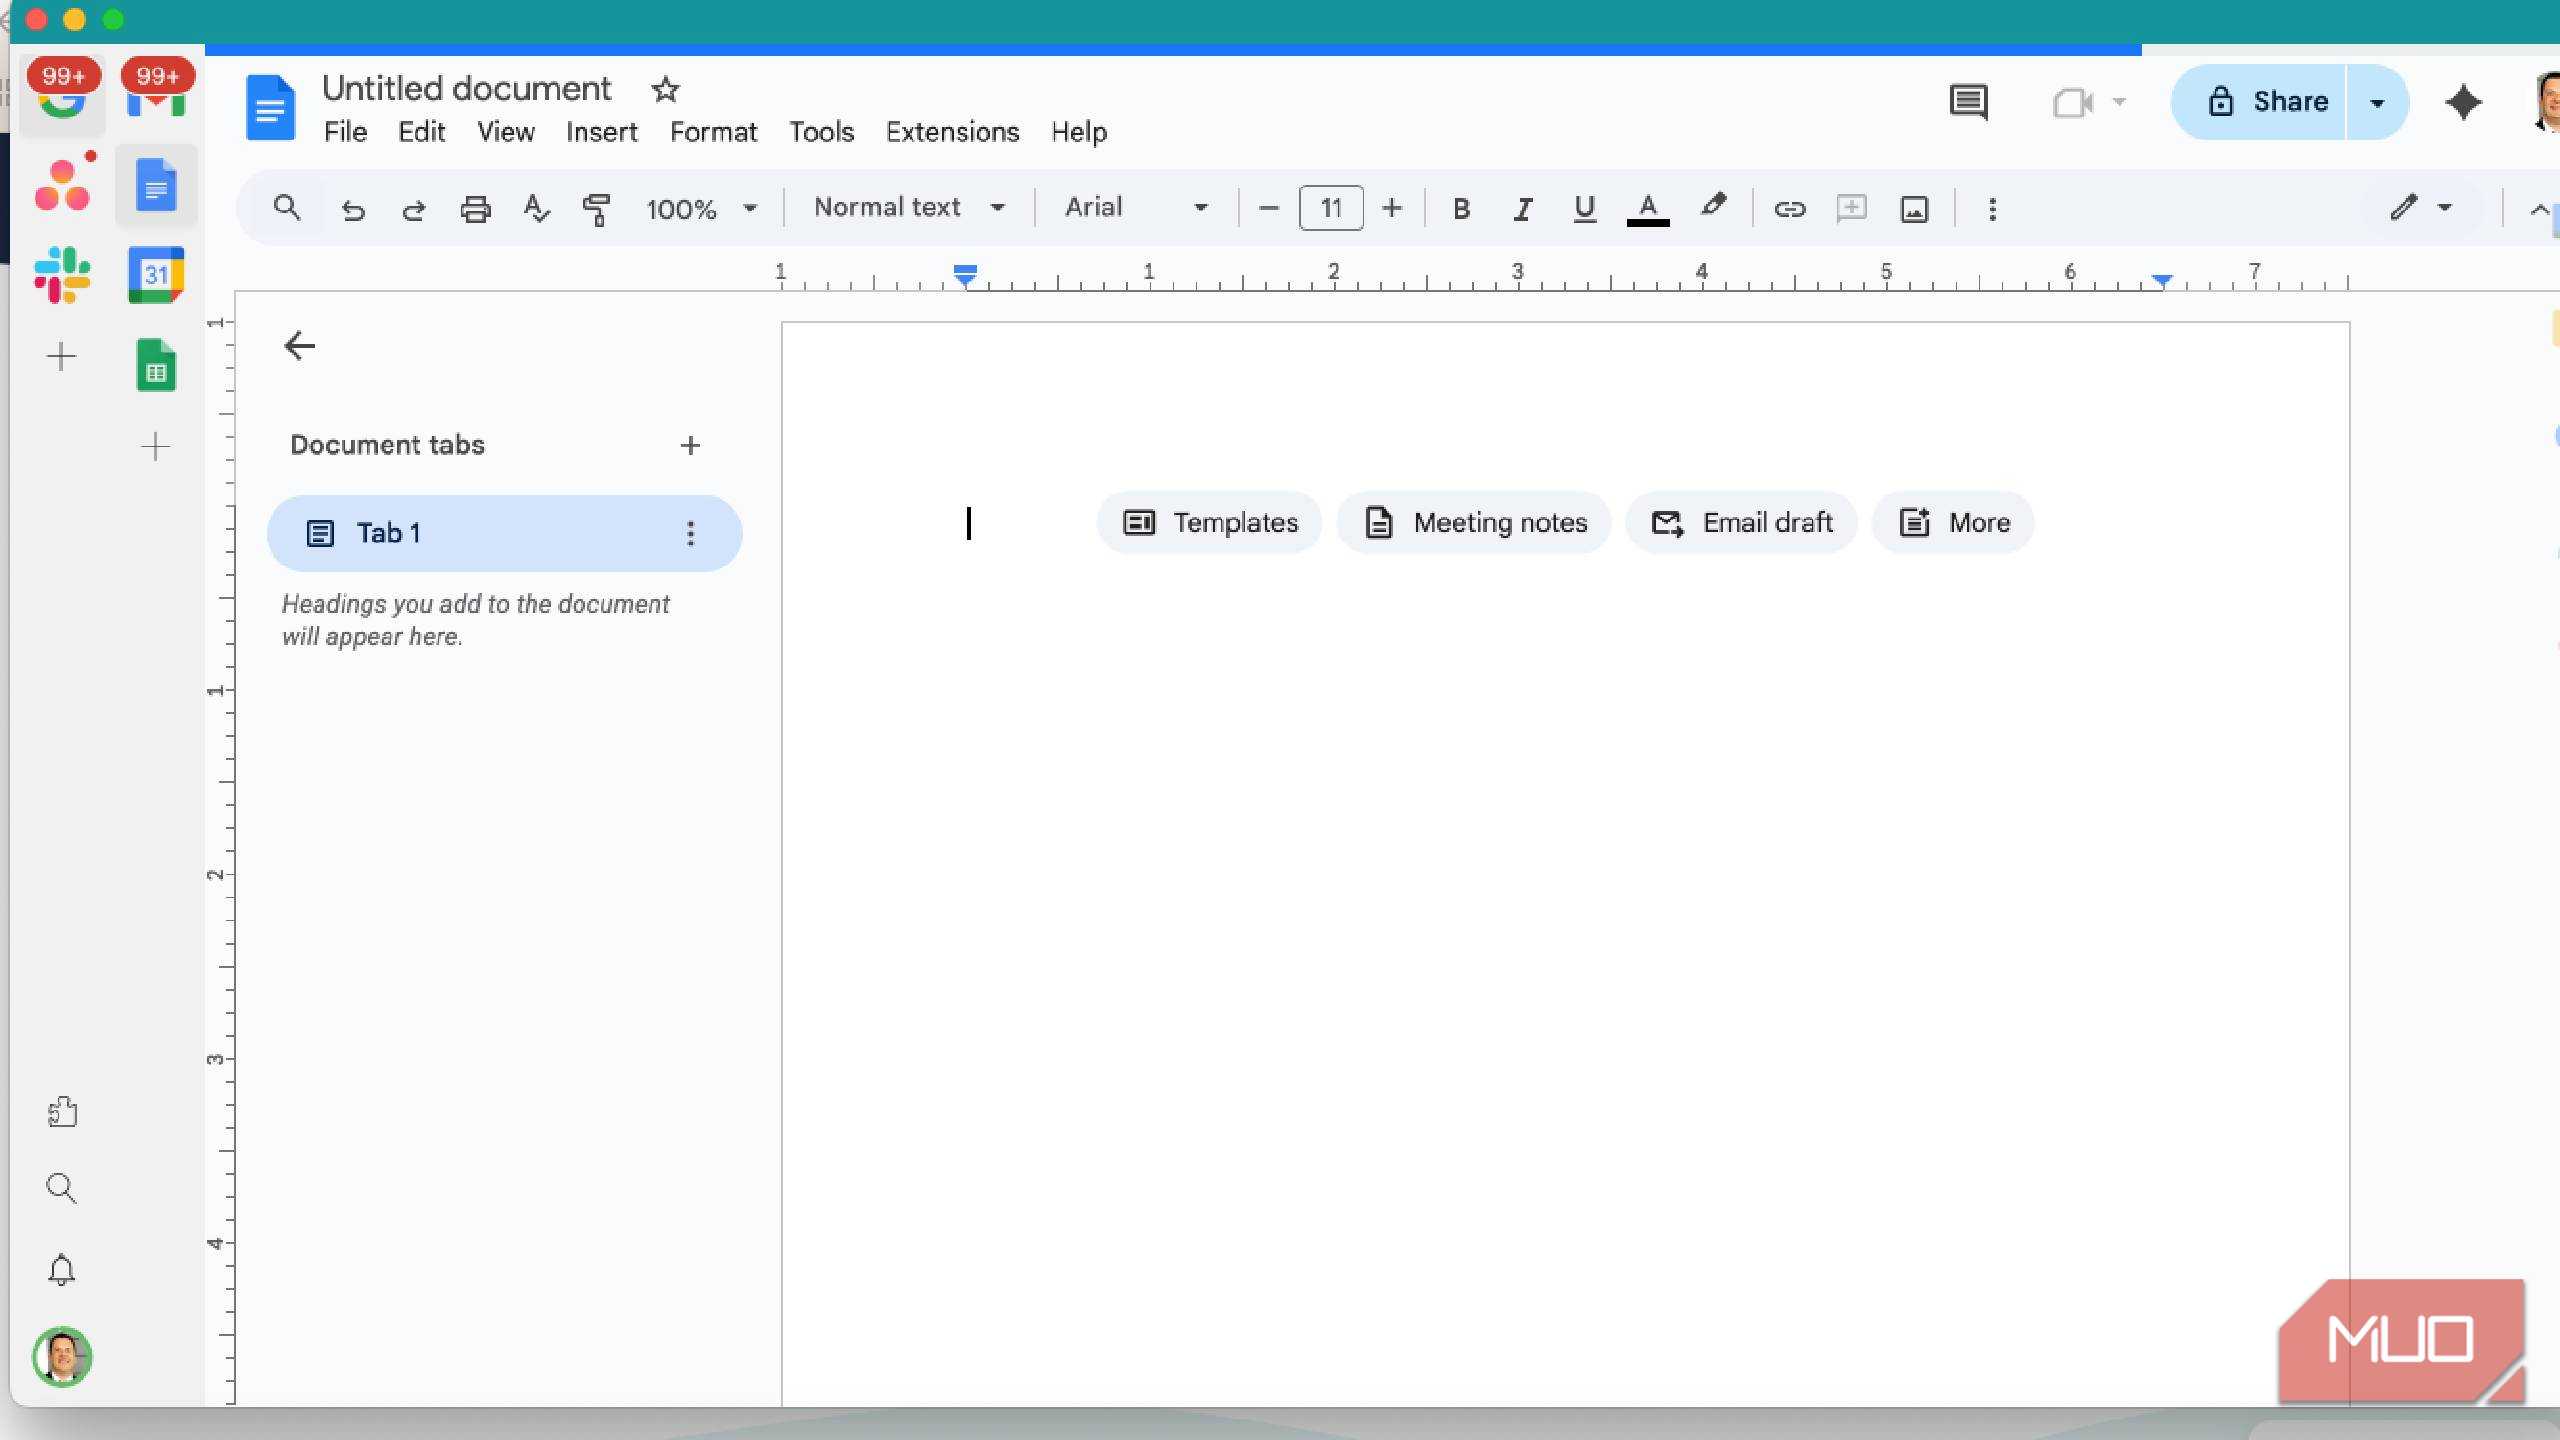
Task: Open the print dialog
Action: pyautogui.click(x=474, y=209)
